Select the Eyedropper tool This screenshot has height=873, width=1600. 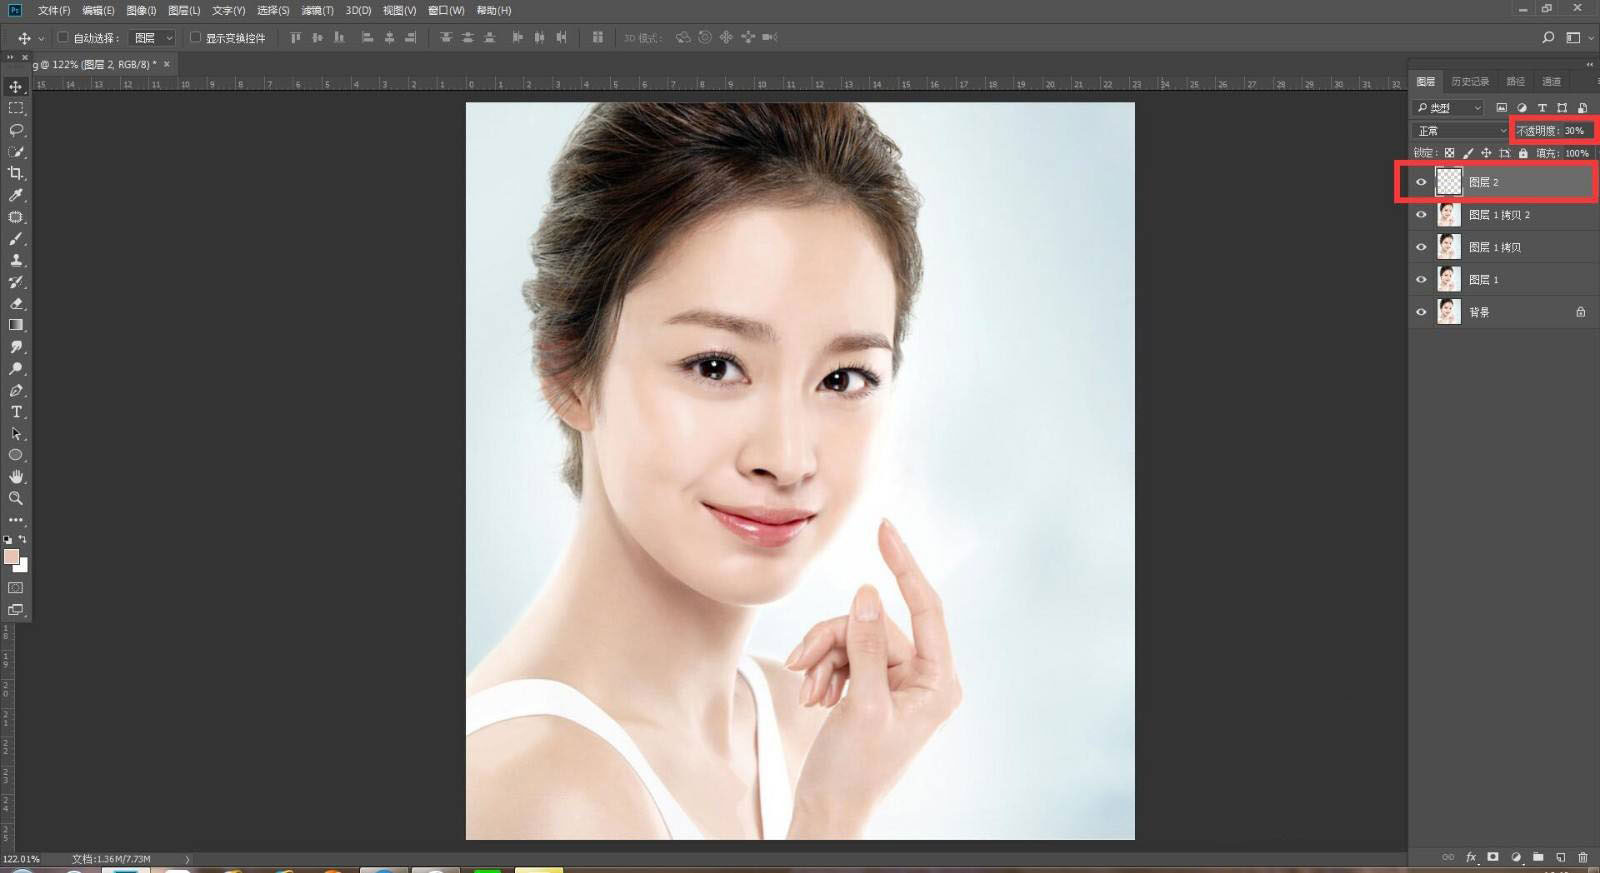pyautogui.click(x=16, y=196)
